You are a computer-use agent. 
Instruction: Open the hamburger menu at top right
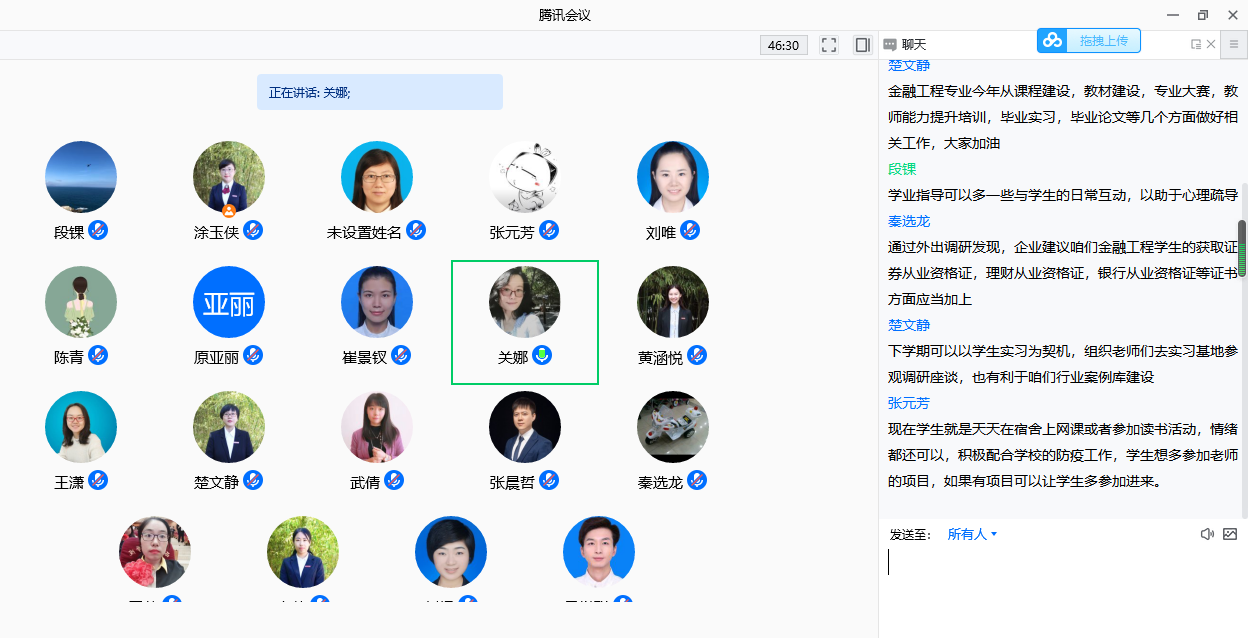pos(1234,44)
